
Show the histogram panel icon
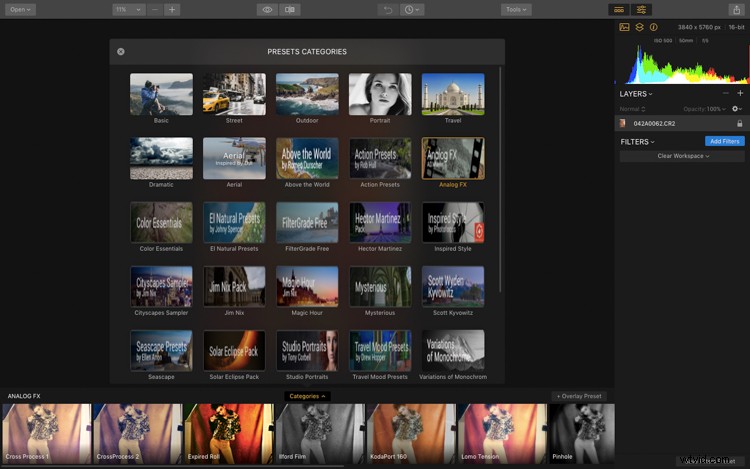pos(624,27)
